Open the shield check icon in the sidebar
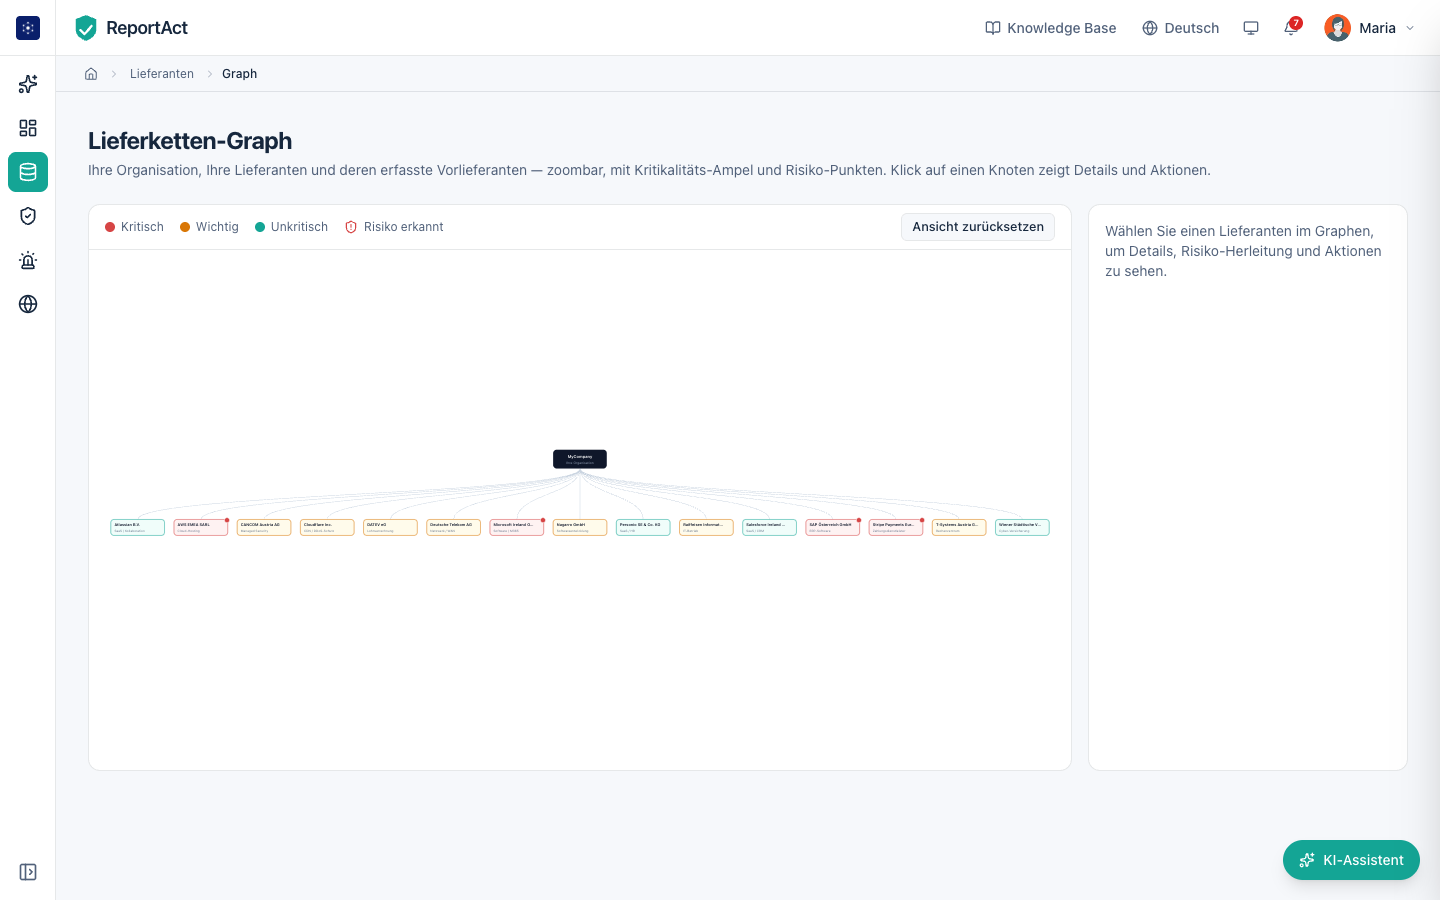This screenshot has width=1440, height=900. point(28,216)
